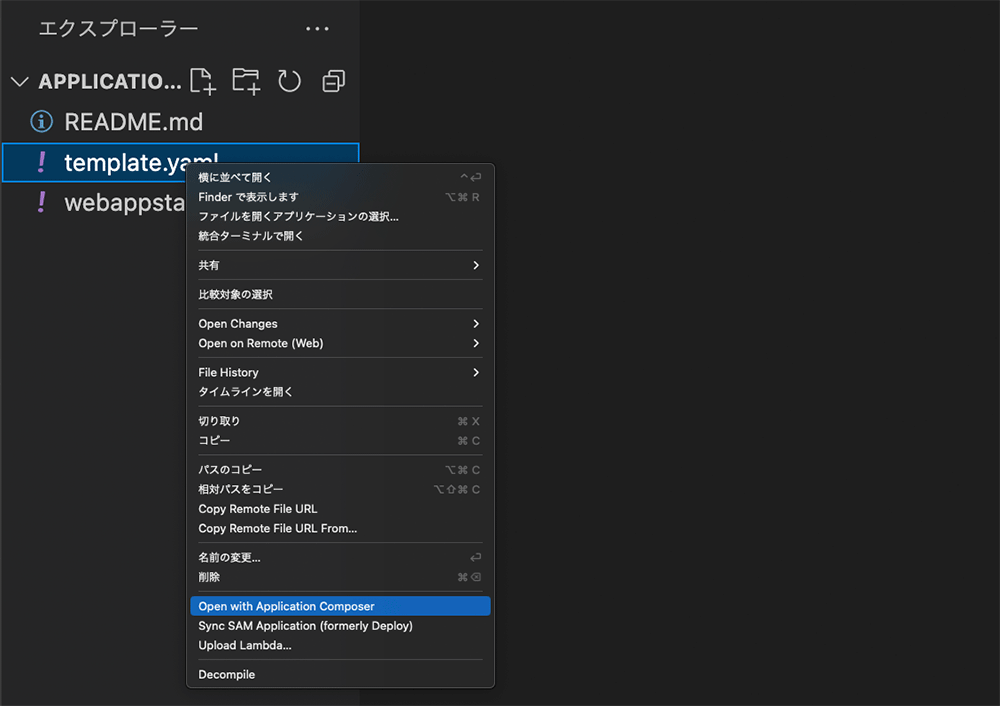1000x706 pixels.
Task: Collapse the APPLICATIO... folder section
Action: pos(20,82)
